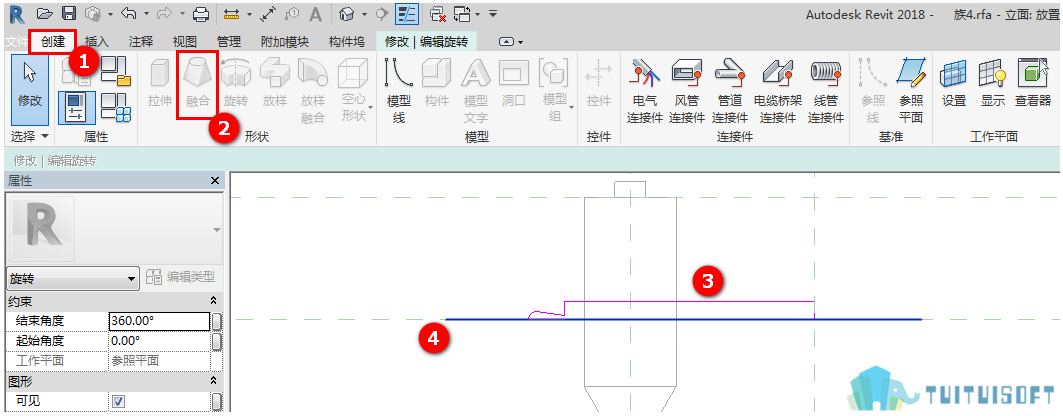Toggle the Properties palette icon
This screenshot has height=416, width=1063.
point(75,108)
